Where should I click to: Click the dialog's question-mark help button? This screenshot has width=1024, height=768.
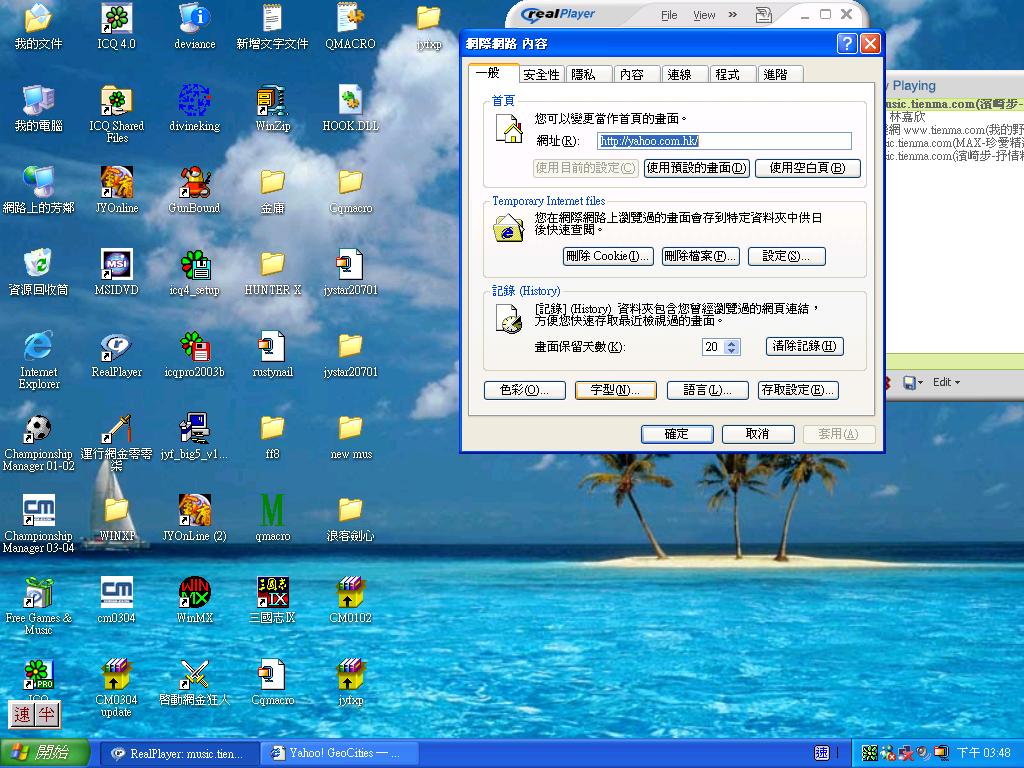[847, 44]
